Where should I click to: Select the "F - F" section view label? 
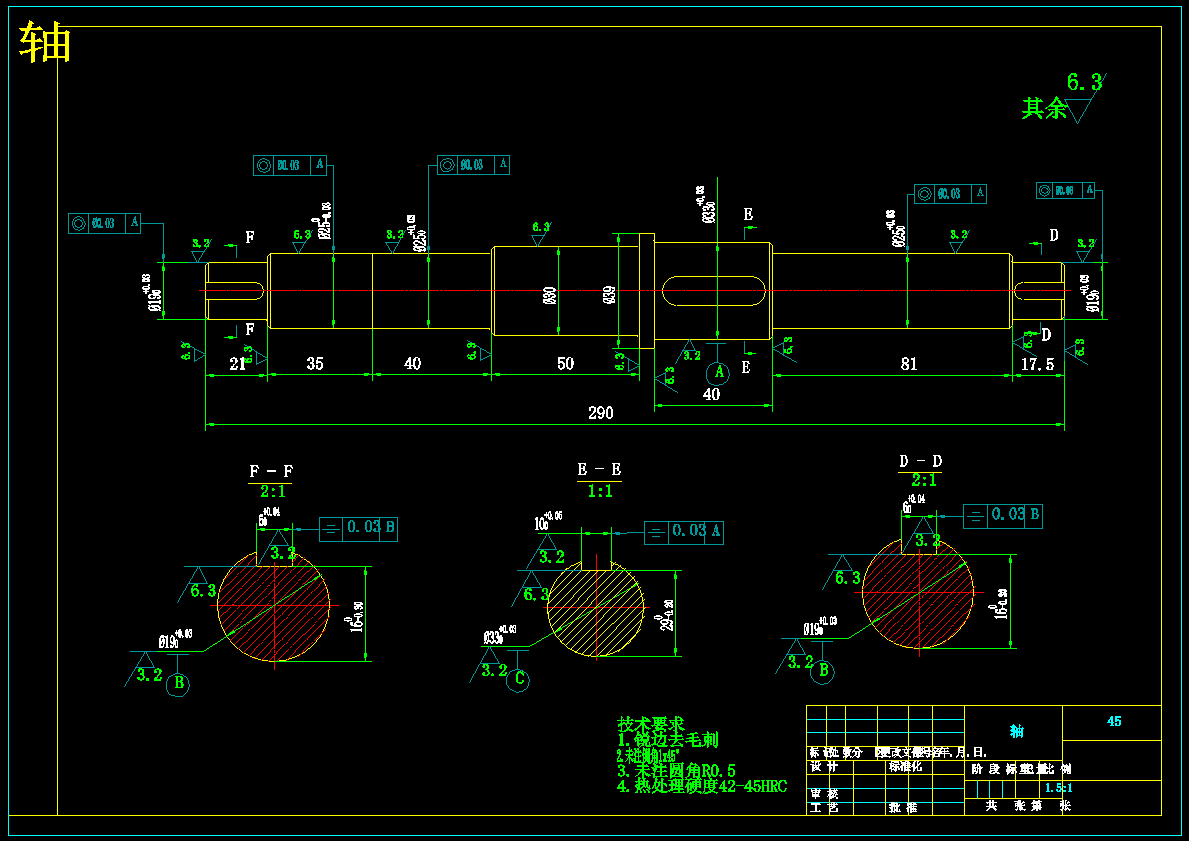click(271, 472)
